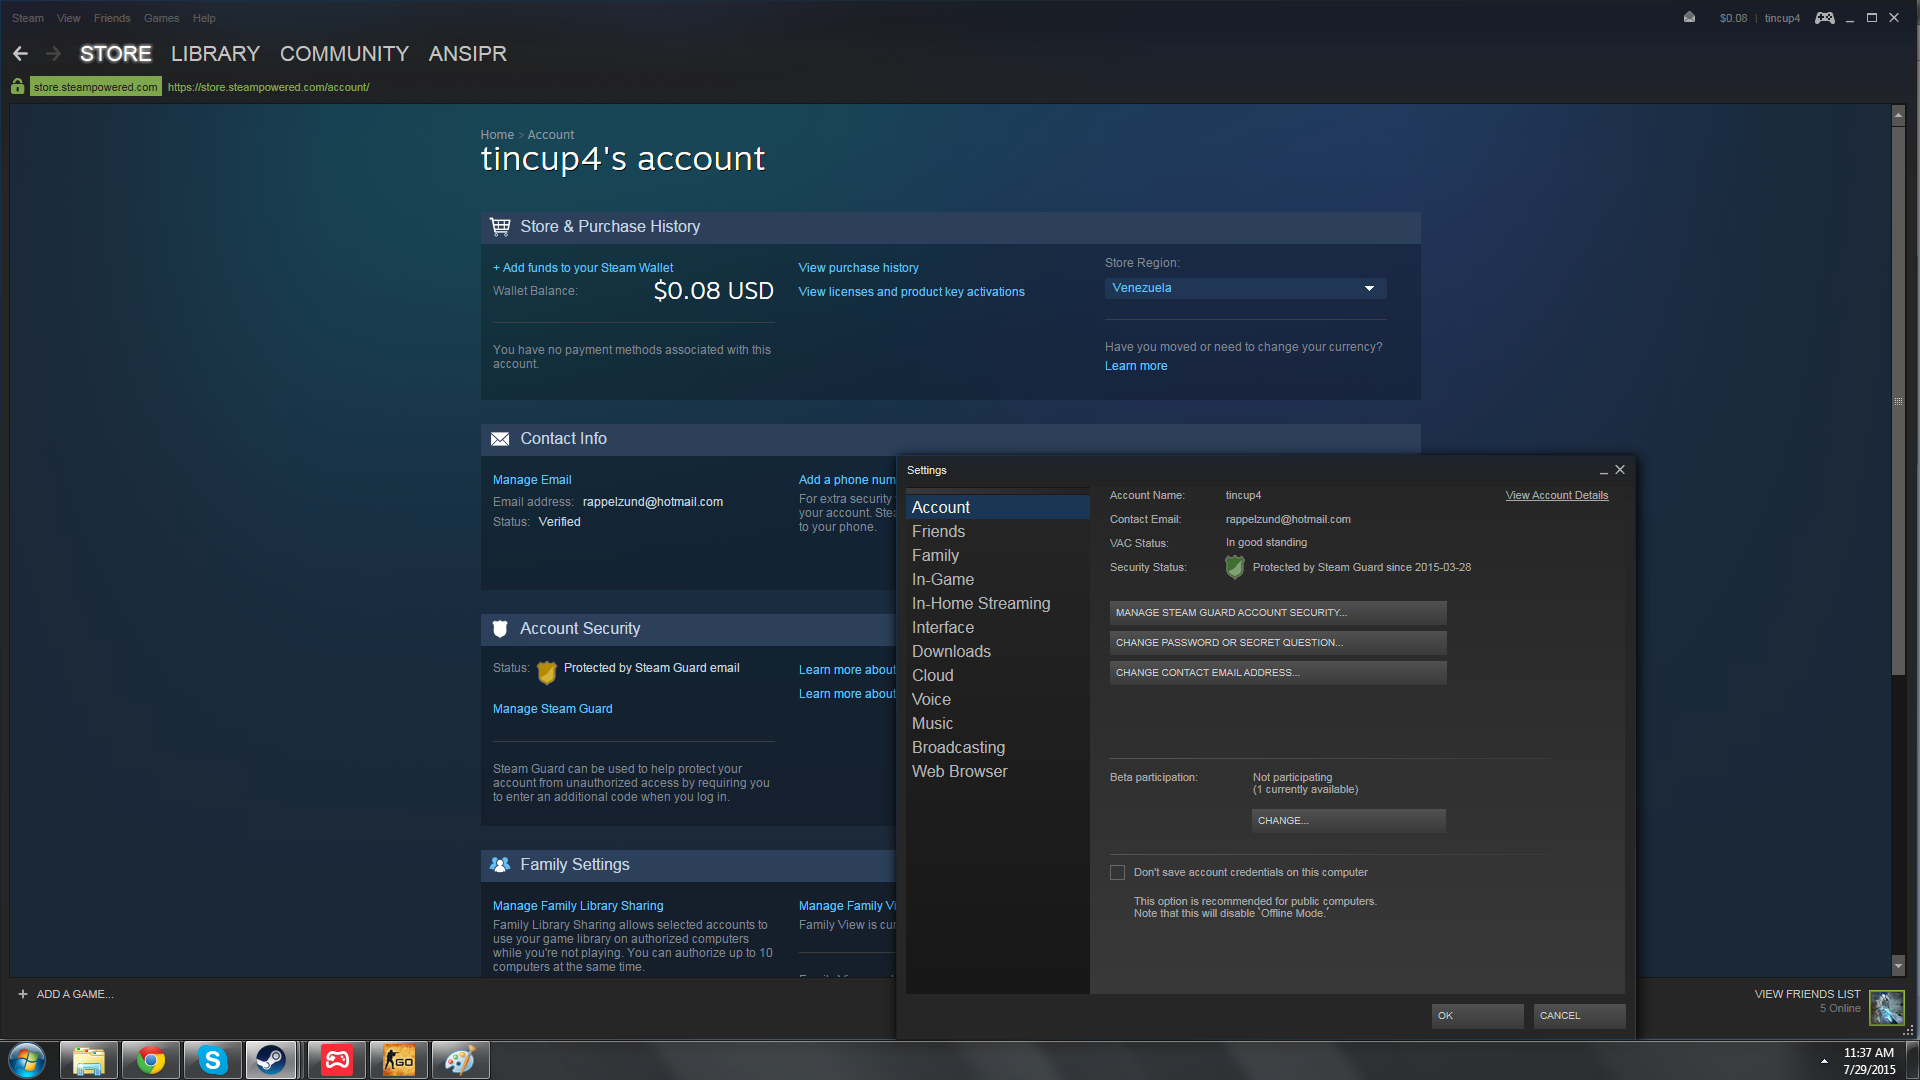Select Voice in the Settings sidebar

pos(997,699)
